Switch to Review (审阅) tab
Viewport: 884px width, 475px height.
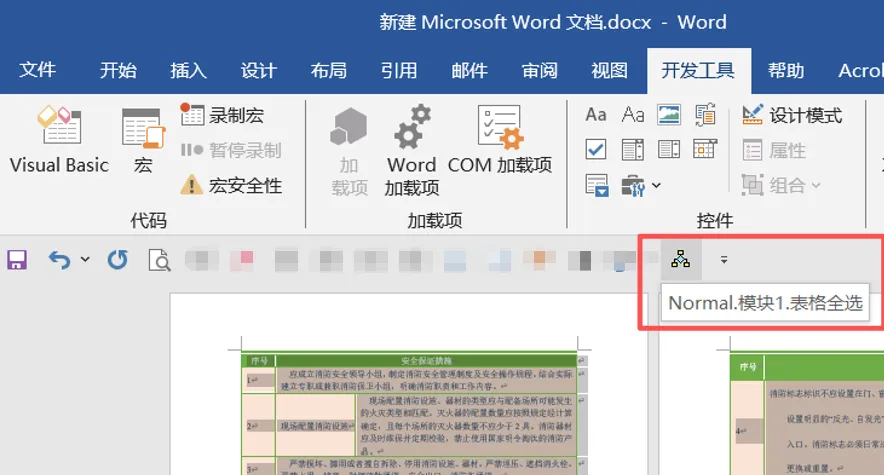coord(540,70)
